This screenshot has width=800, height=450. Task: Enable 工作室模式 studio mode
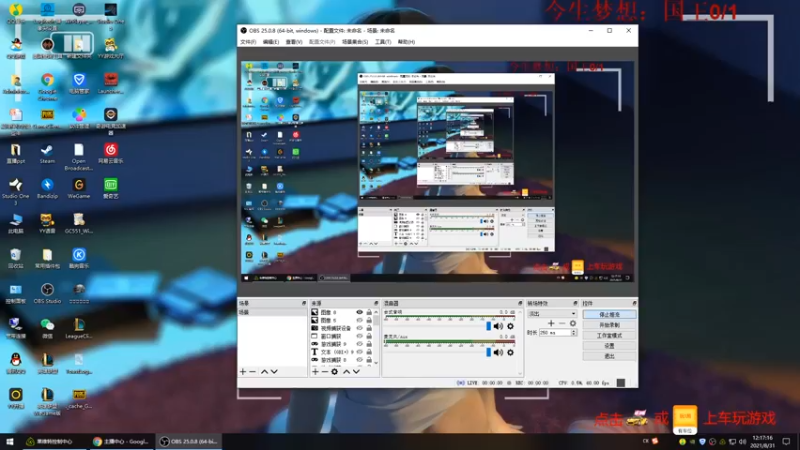point(609,335)
